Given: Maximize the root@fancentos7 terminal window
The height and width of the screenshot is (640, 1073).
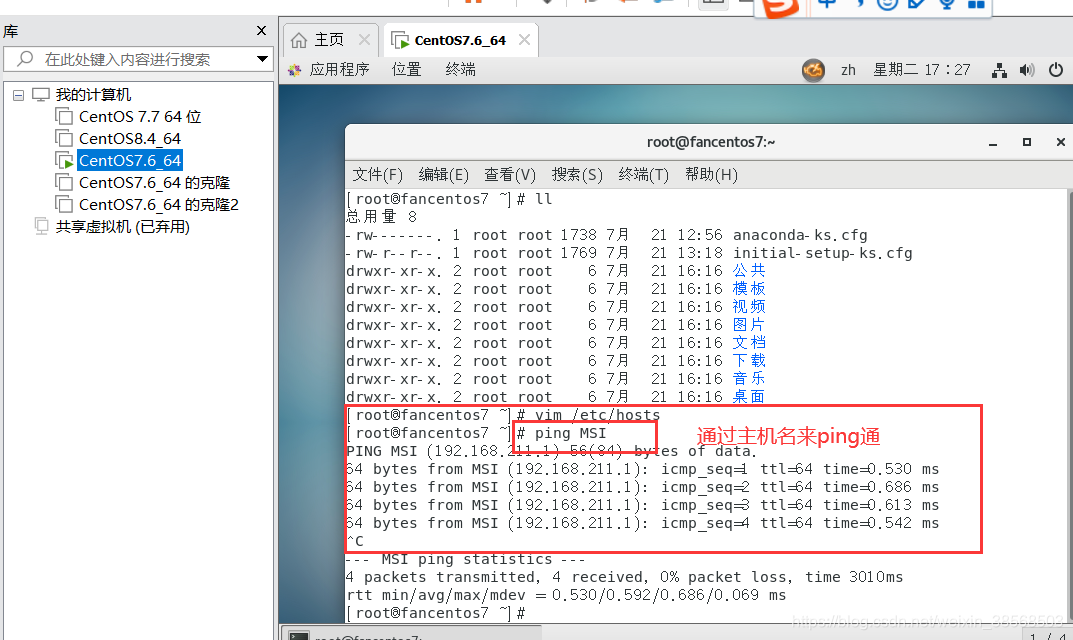Looking at the screenshot, I should click(x=1026, y=142).
